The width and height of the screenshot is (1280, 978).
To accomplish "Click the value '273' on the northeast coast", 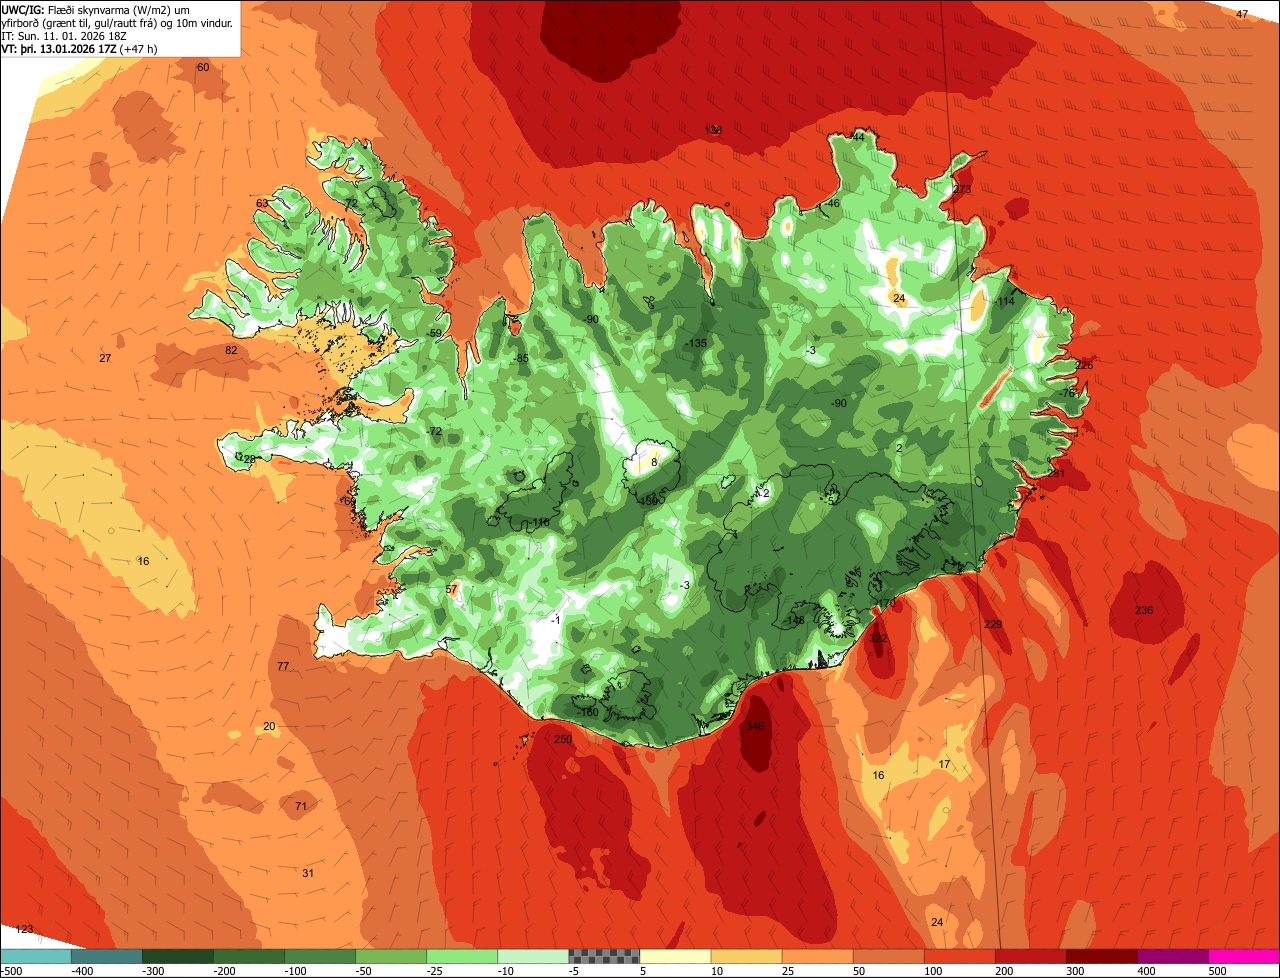I will coord(962,189).
